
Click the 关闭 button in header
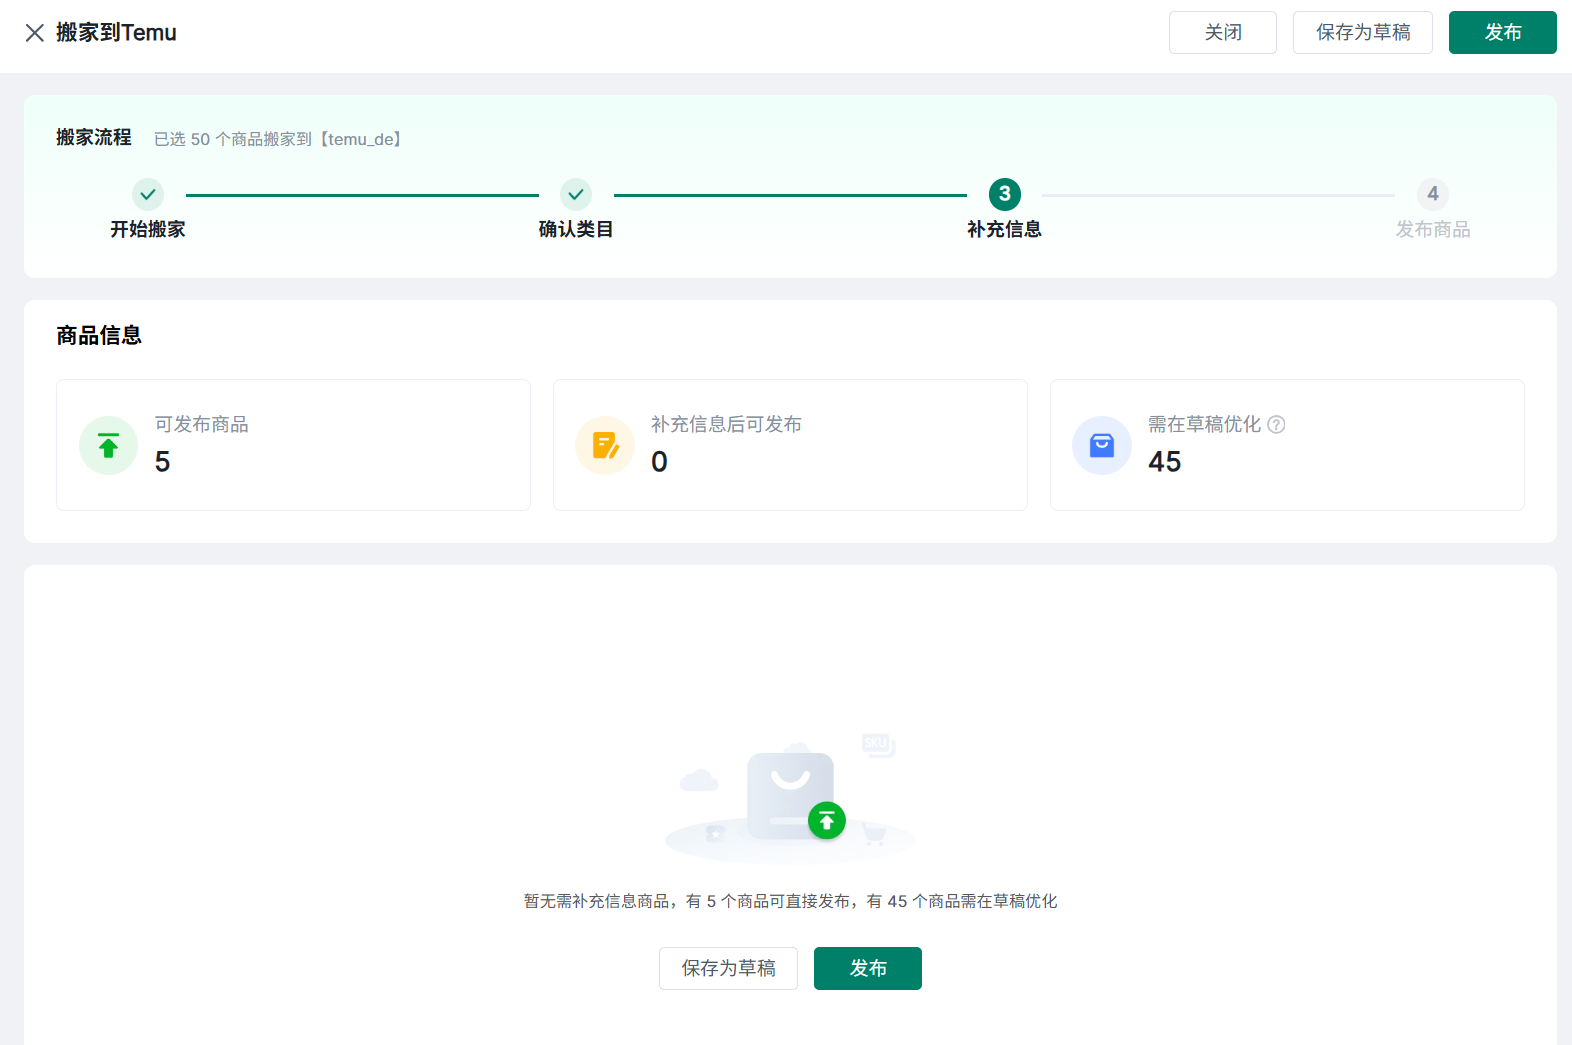1222,32
